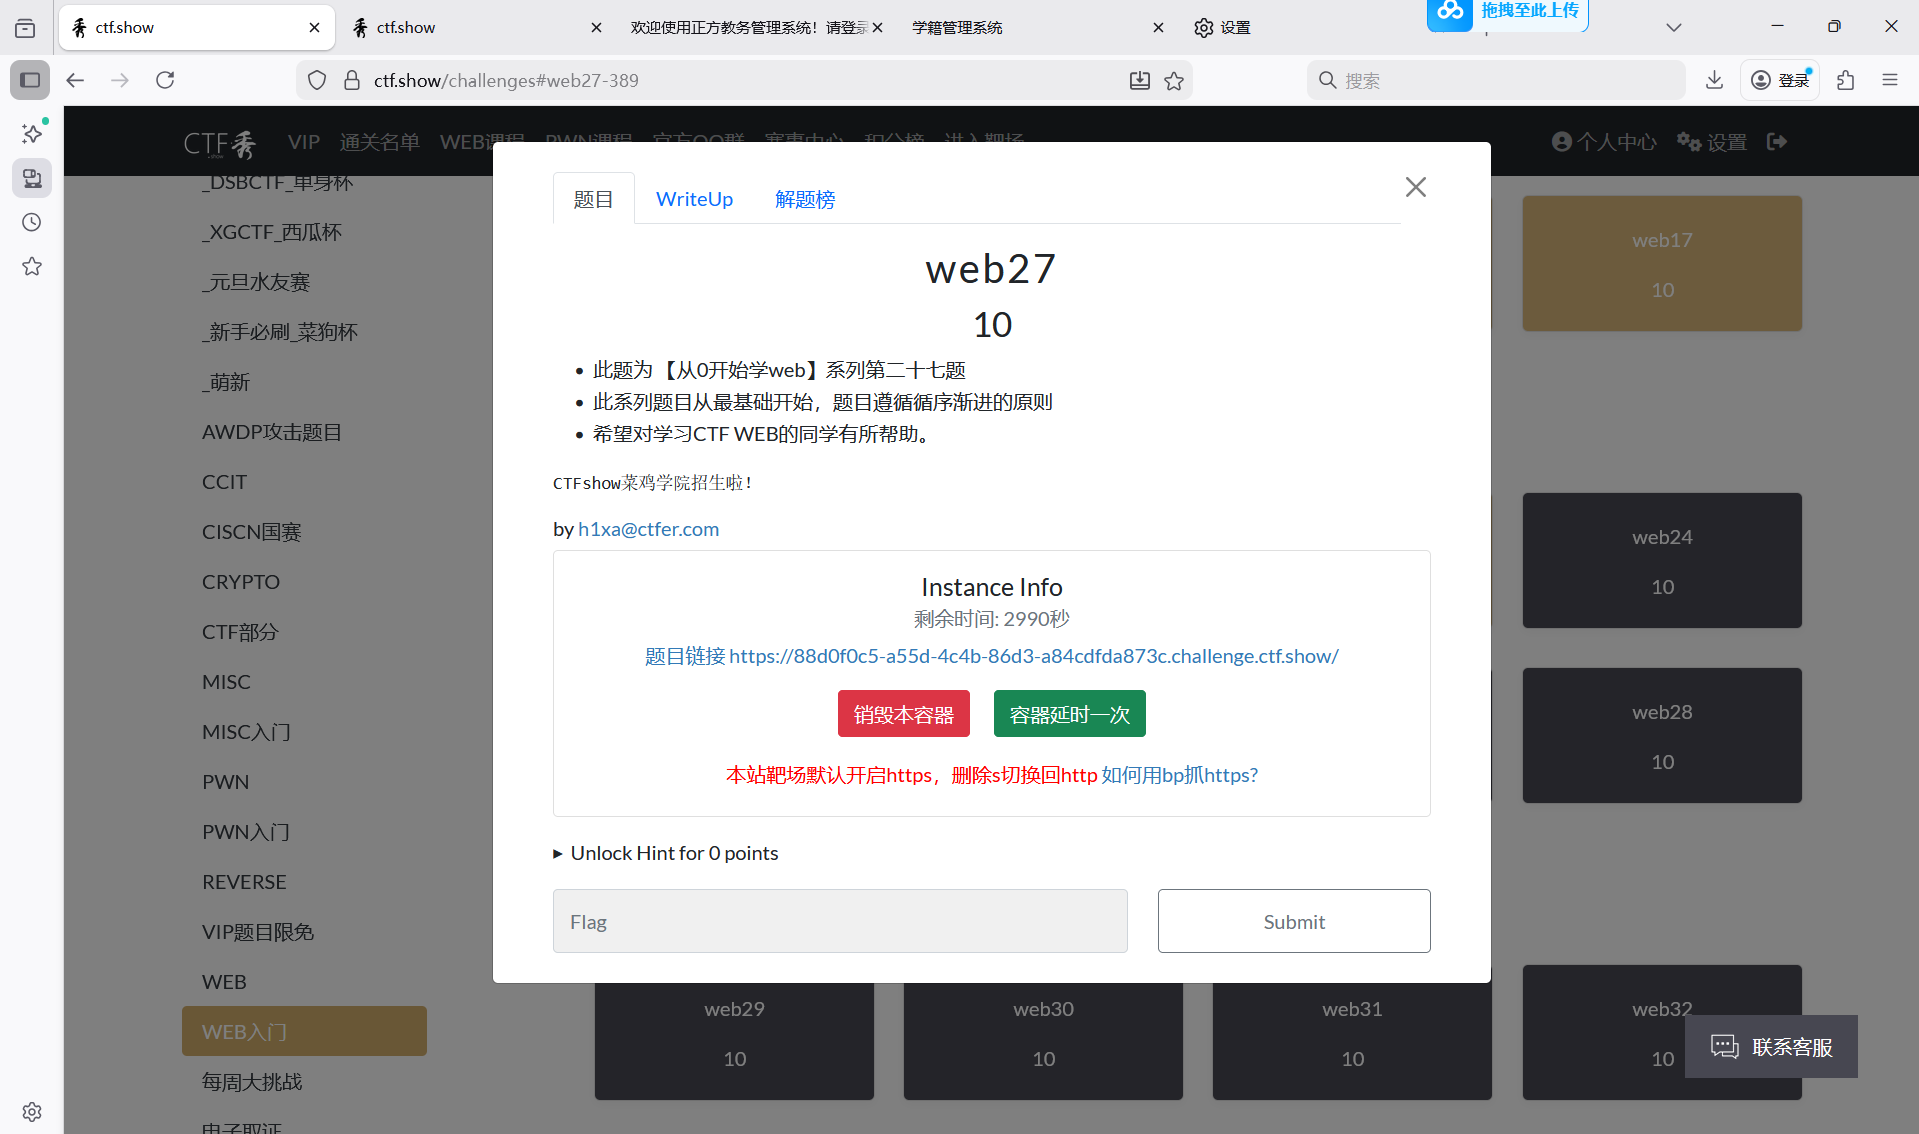Submit the flag

click(1294, 921)
